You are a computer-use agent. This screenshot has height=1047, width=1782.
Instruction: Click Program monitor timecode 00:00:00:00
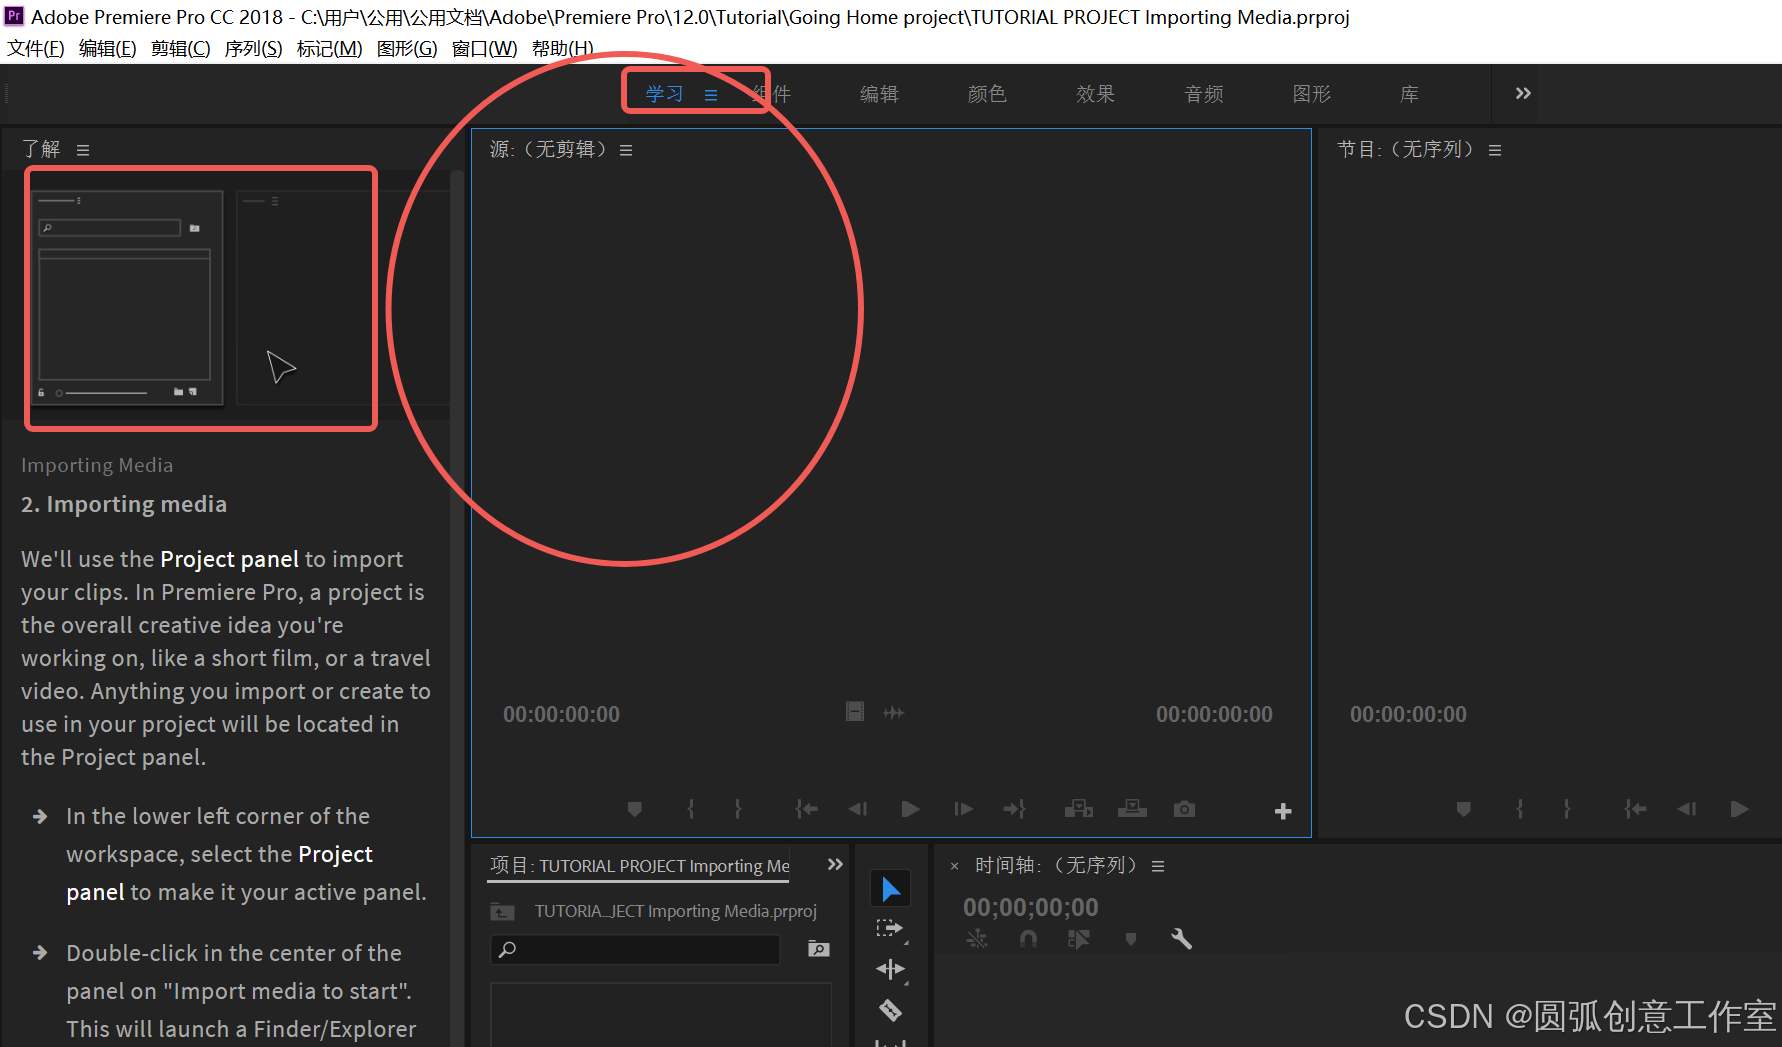1408,714
